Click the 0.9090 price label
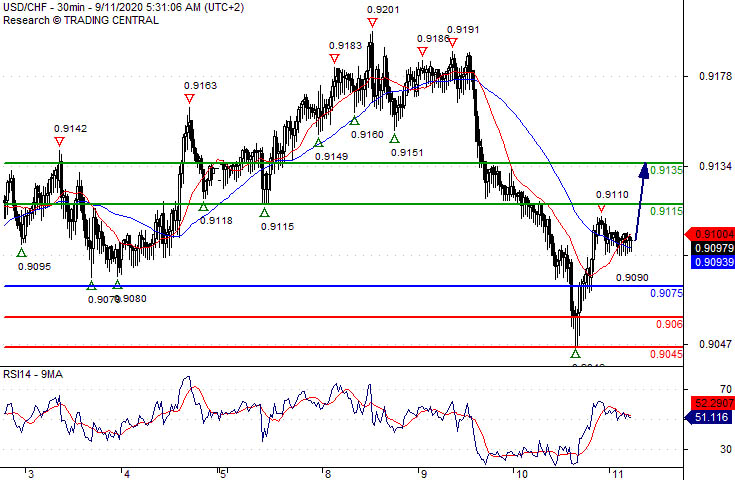The image size is (735, 480). [x=632, y=278]
